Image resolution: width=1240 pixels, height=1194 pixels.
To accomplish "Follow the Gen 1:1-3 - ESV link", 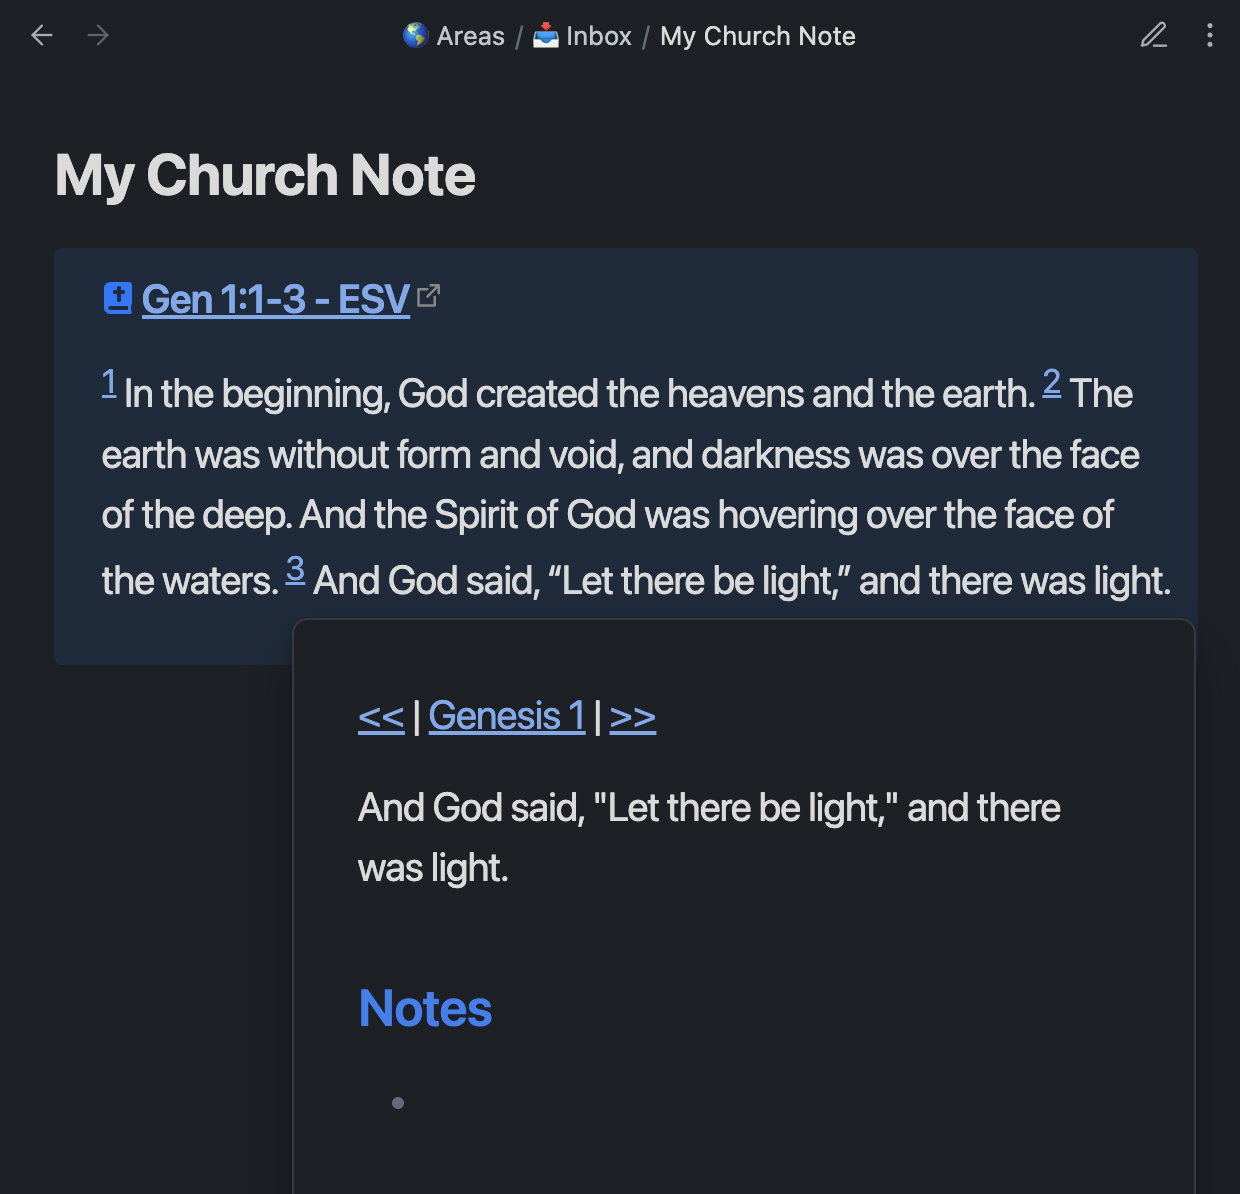I will tap(274, 298).
